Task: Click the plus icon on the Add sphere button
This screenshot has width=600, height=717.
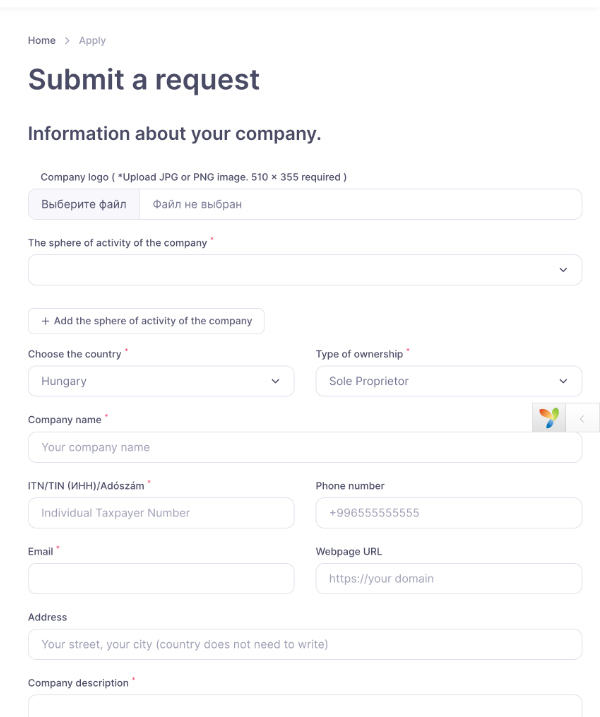Action: pyautogui.click(x=45, y=321)
